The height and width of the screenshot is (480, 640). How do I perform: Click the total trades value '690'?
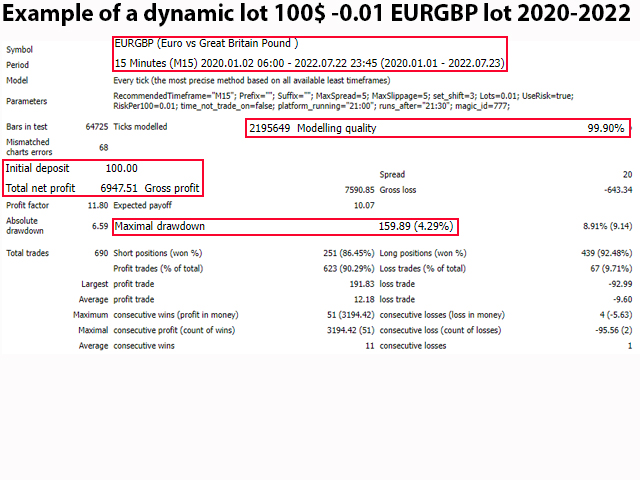101,253
